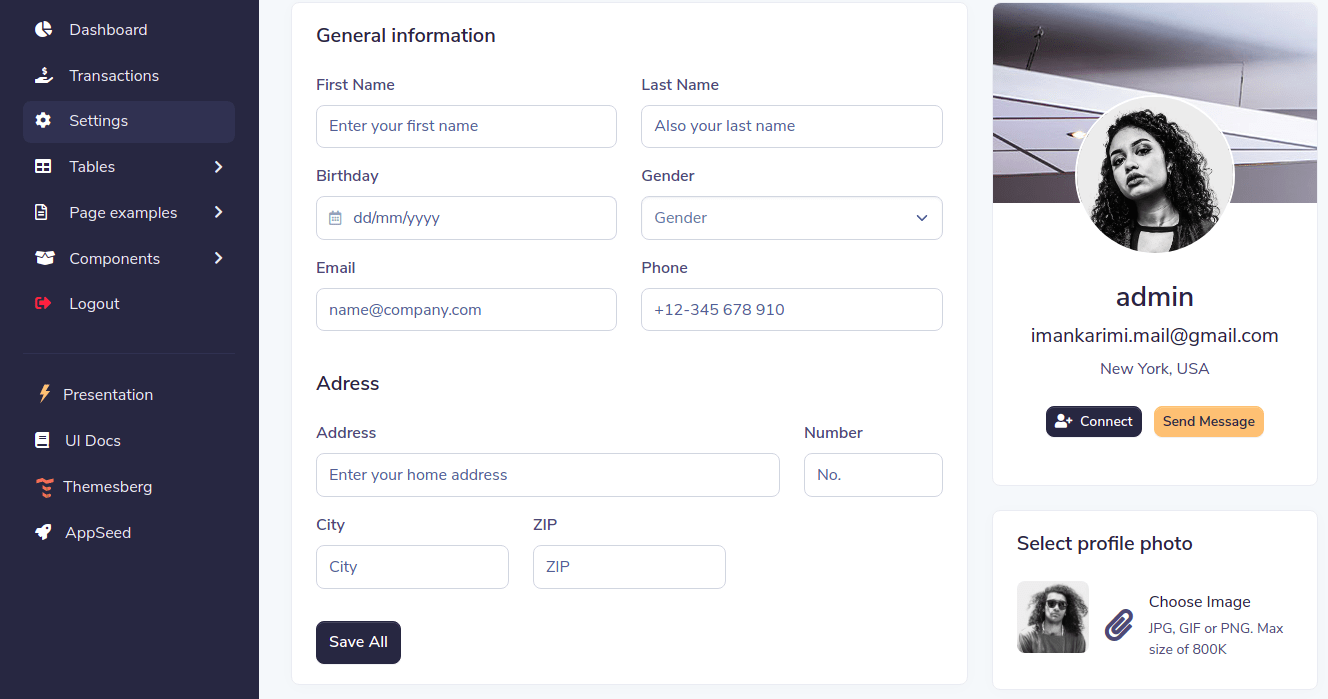Click the Presentation lightning bolt icon

[x=43, y=394]
